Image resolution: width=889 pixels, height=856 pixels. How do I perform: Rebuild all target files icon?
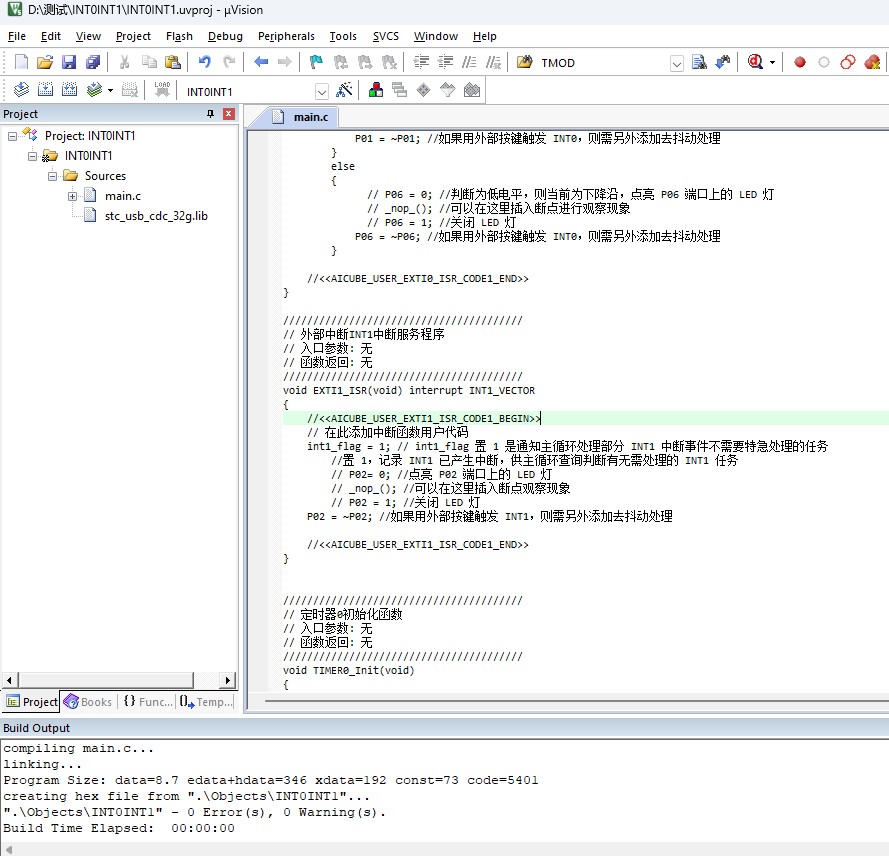click(x=69, y=90)
